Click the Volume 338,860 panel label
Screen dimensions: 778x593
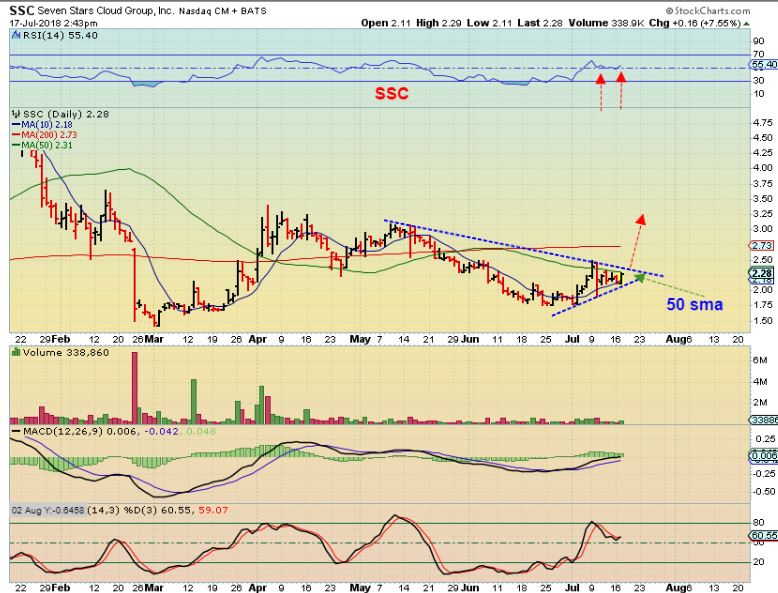(66, 352)
